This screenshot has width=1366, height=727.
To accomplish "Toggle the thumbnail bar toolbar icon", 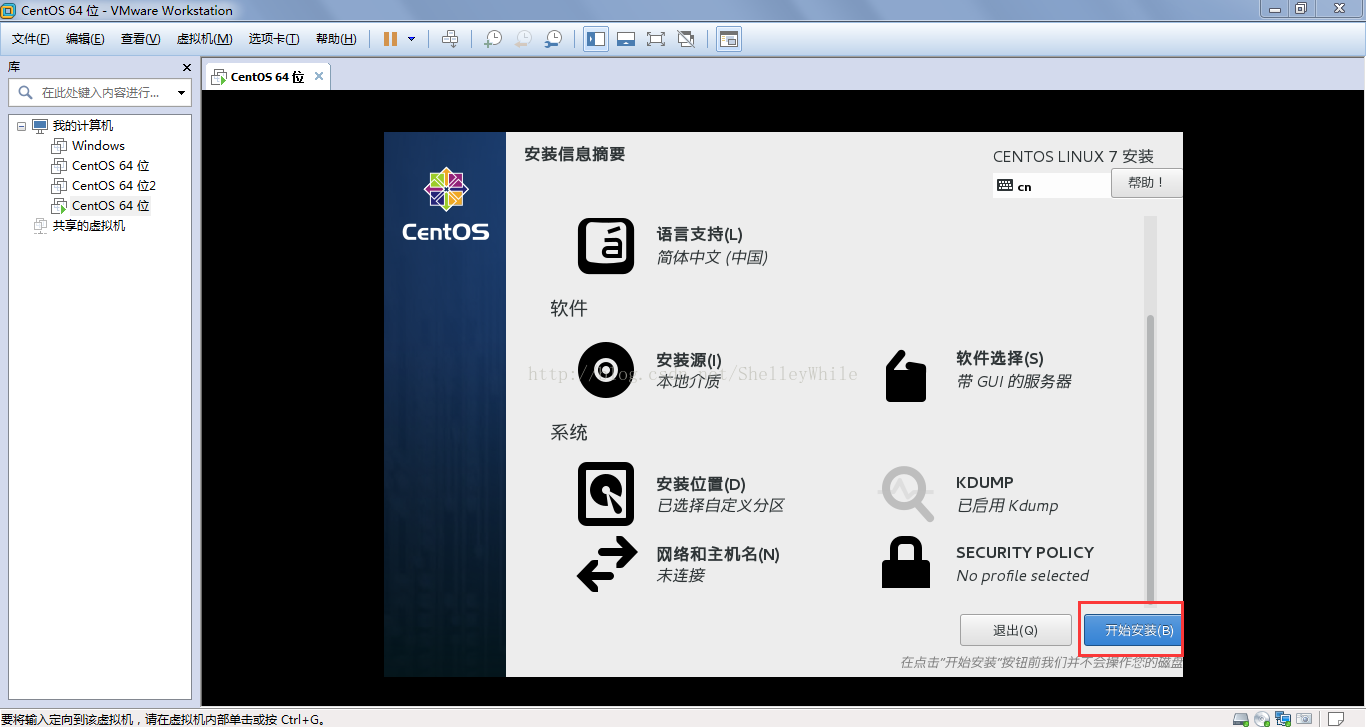I will click(626, 39).
